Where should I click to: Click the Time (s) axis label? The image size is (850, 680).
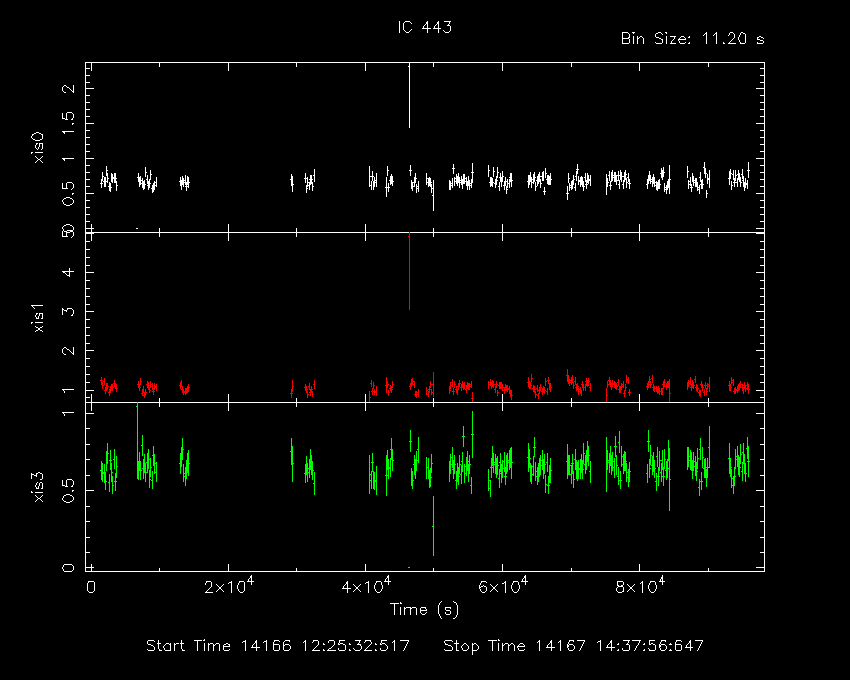[424, 610]
